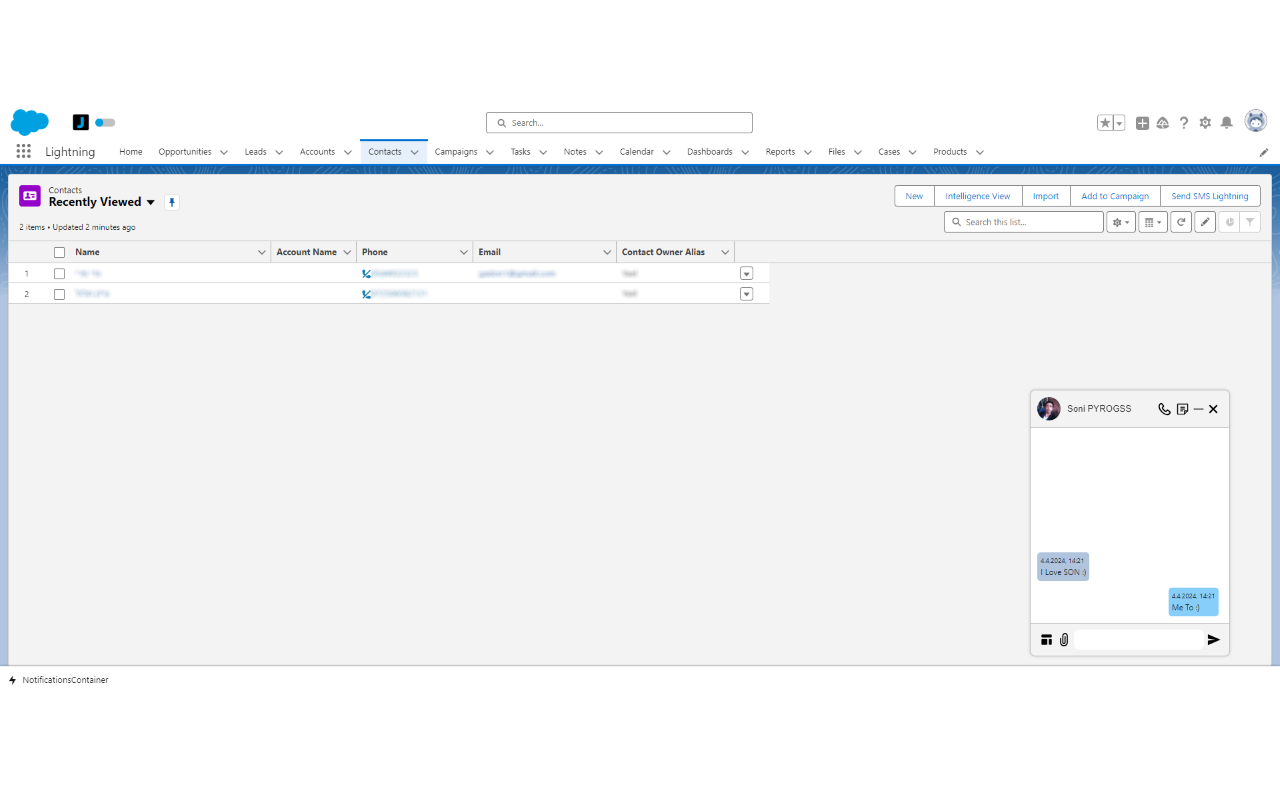
Task: Open the App Launcher grid icon
Action: (23, 152)
